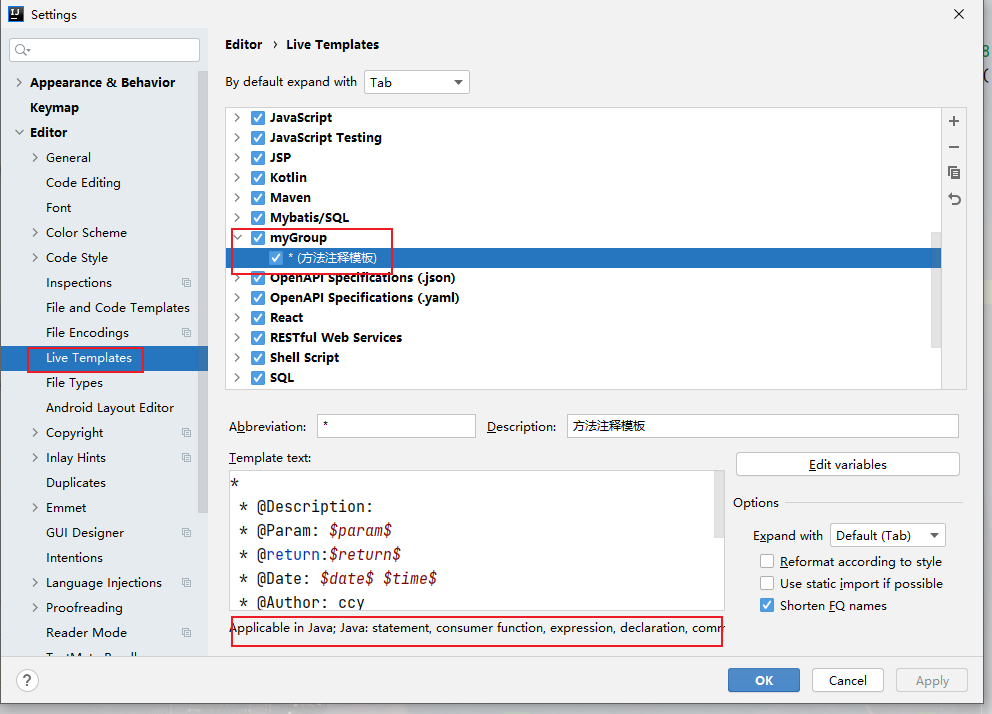The image size is (992, 714).
Task: Click project-level icon beside Reader Mode
Action: 187,632
